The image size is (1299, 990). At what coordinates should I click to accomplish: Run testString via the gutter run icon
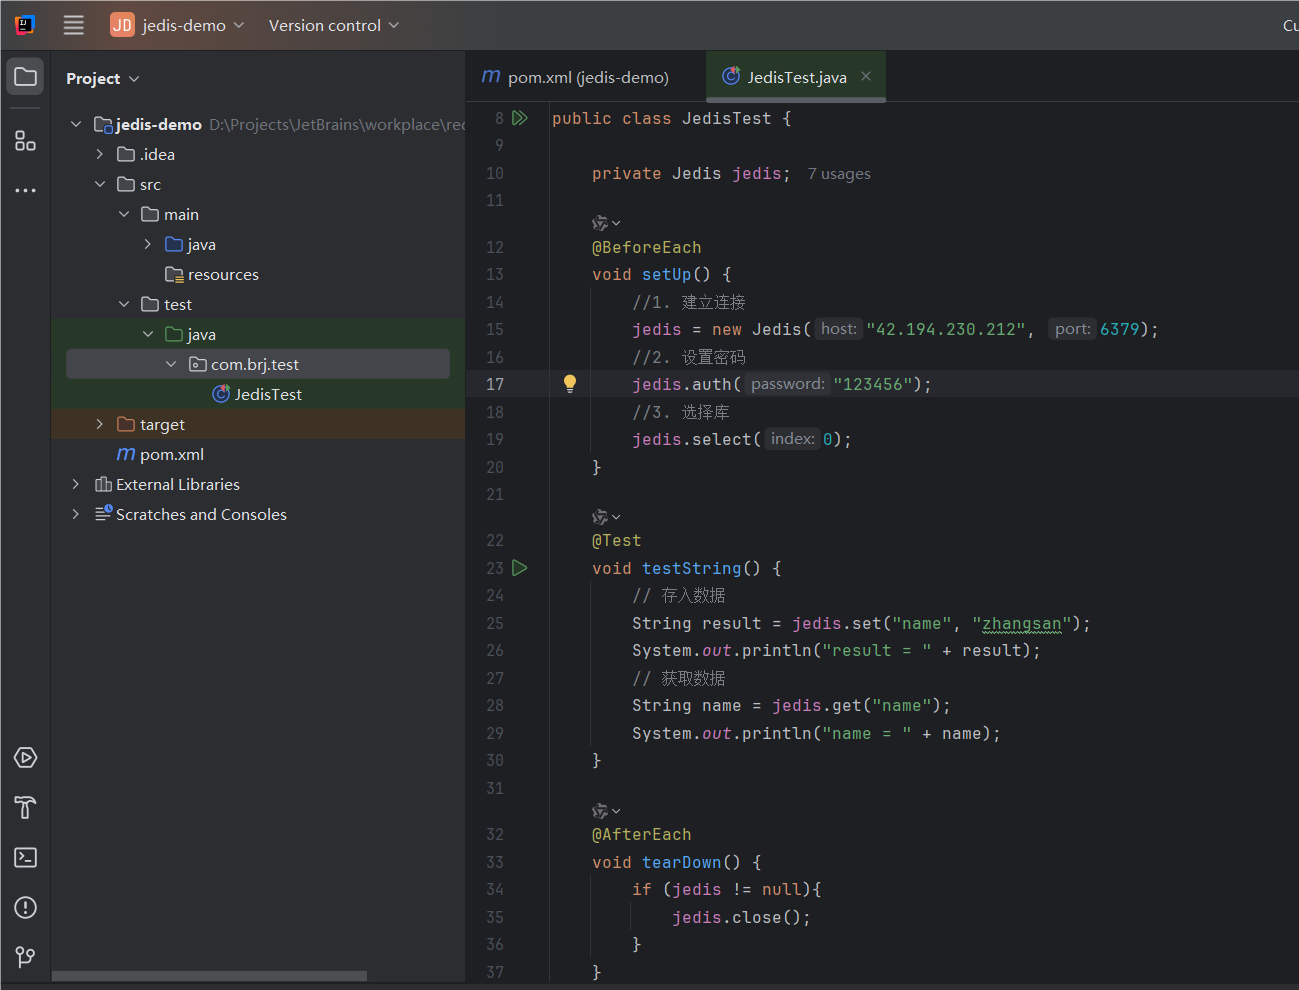pos(519,567)
